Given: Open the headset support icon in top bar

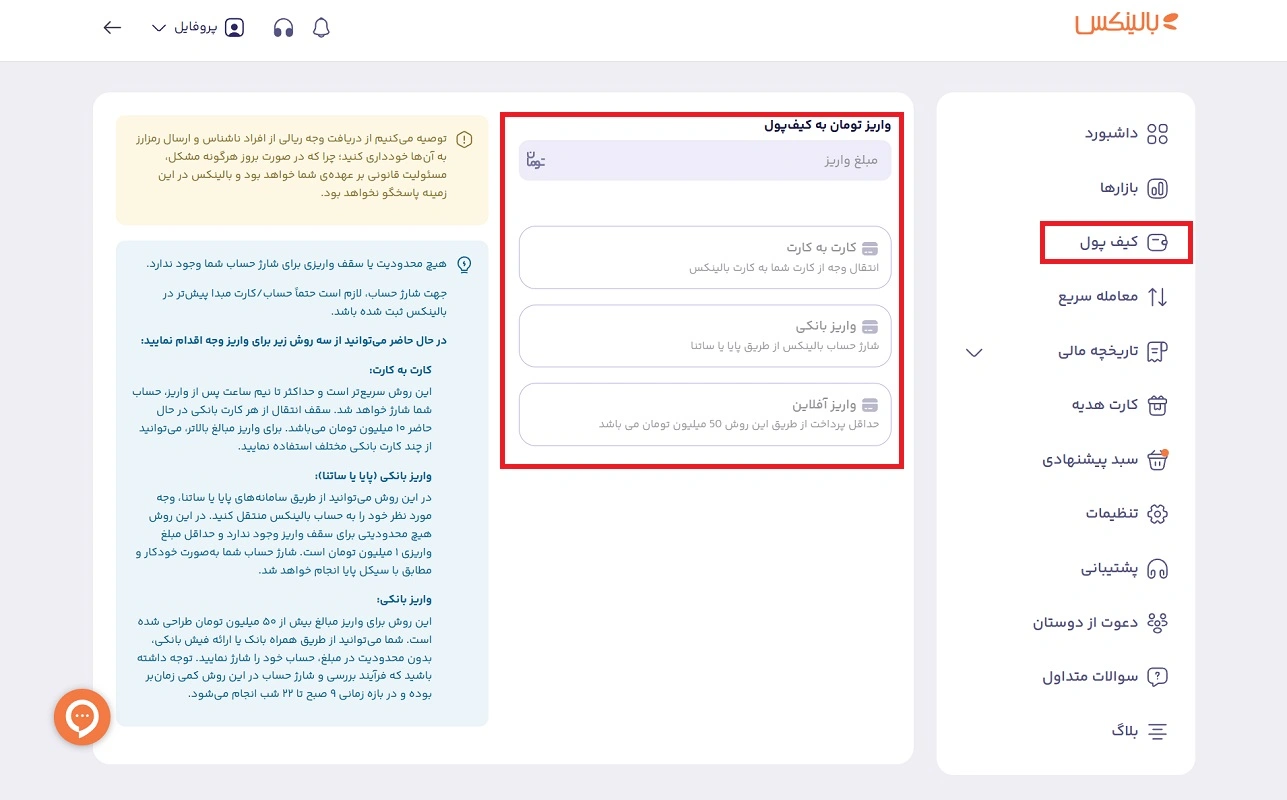Looking at the screenshot, I should [283, 27].
